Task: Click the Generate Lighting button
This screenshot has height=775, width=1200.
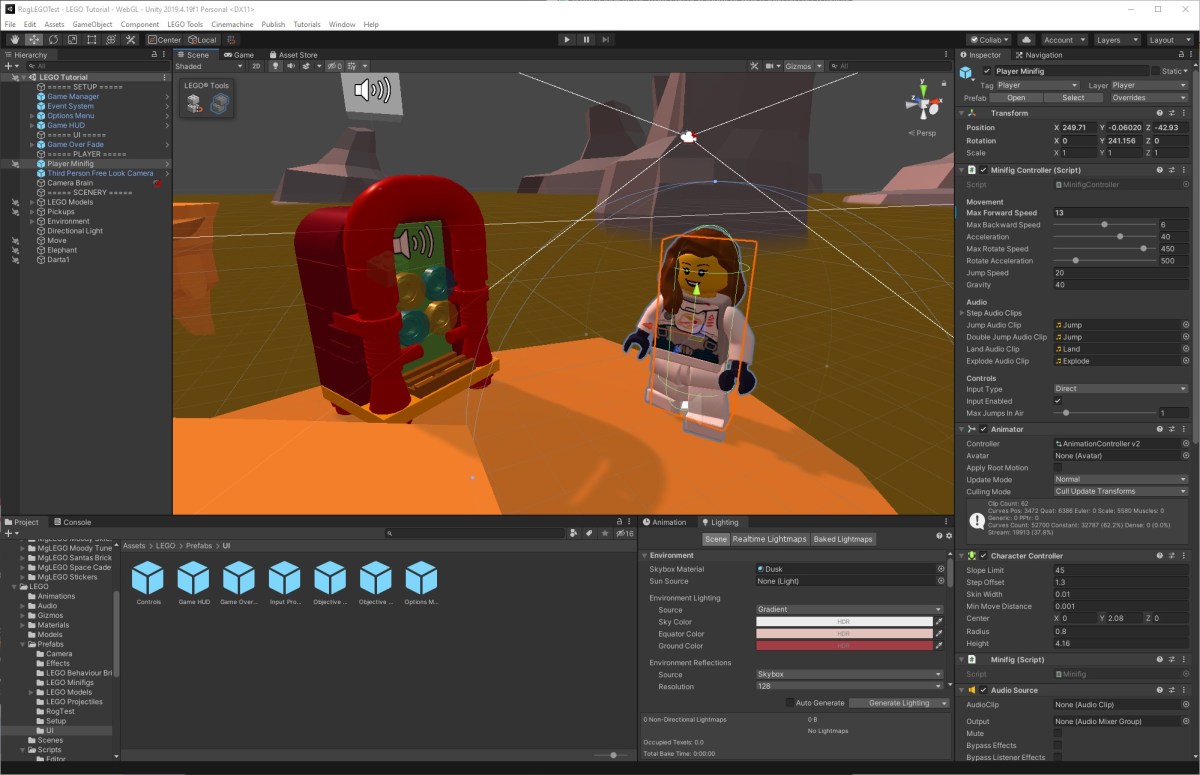Action: point(898,703)
